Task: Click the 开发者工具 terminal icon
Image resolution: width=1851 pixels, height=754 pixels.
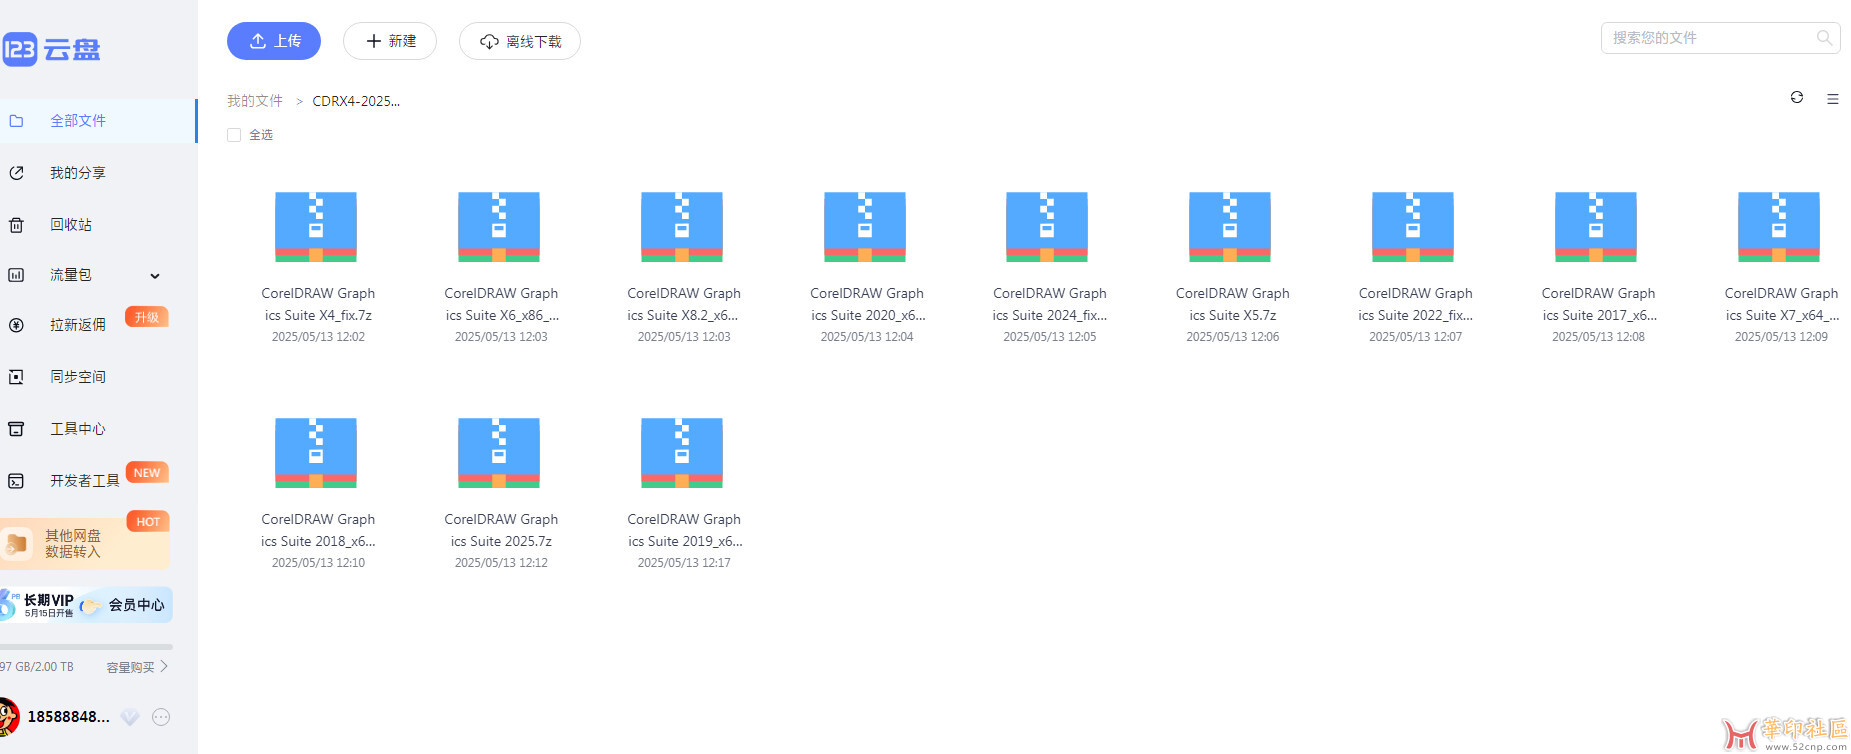Action: coord(16,481)
